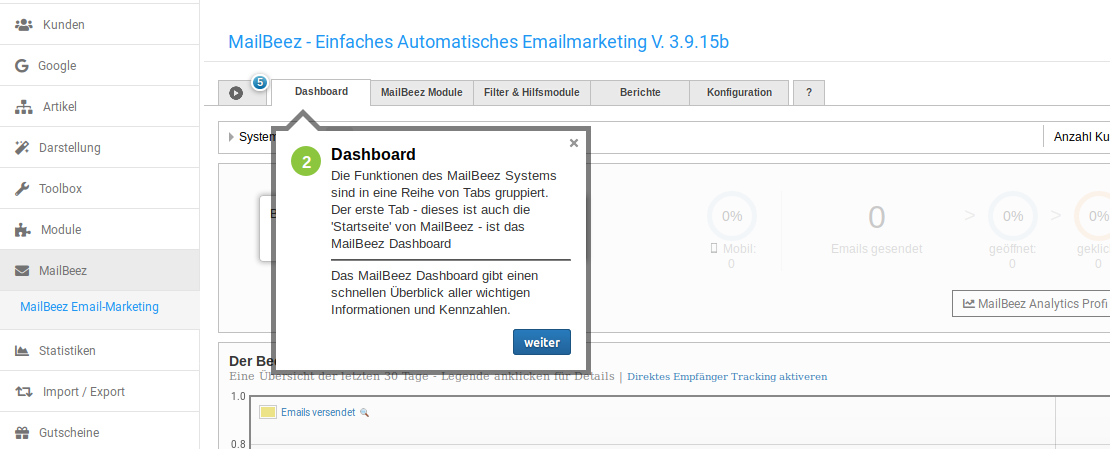Click the Import / Export arrows icon
The height and width of the screenshot is (449, 1110).
24,392
